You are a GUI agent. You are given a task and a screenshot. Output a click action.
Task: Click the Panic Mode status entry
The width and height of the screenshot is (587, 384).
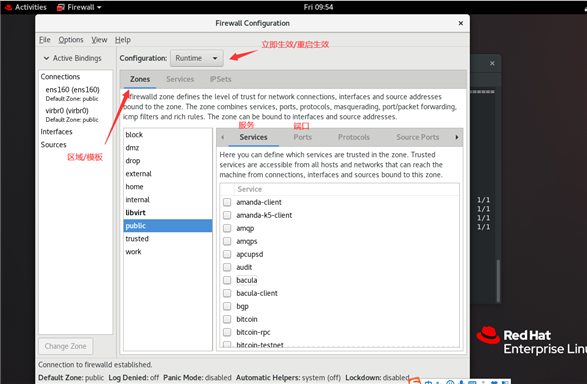[197, 378]
